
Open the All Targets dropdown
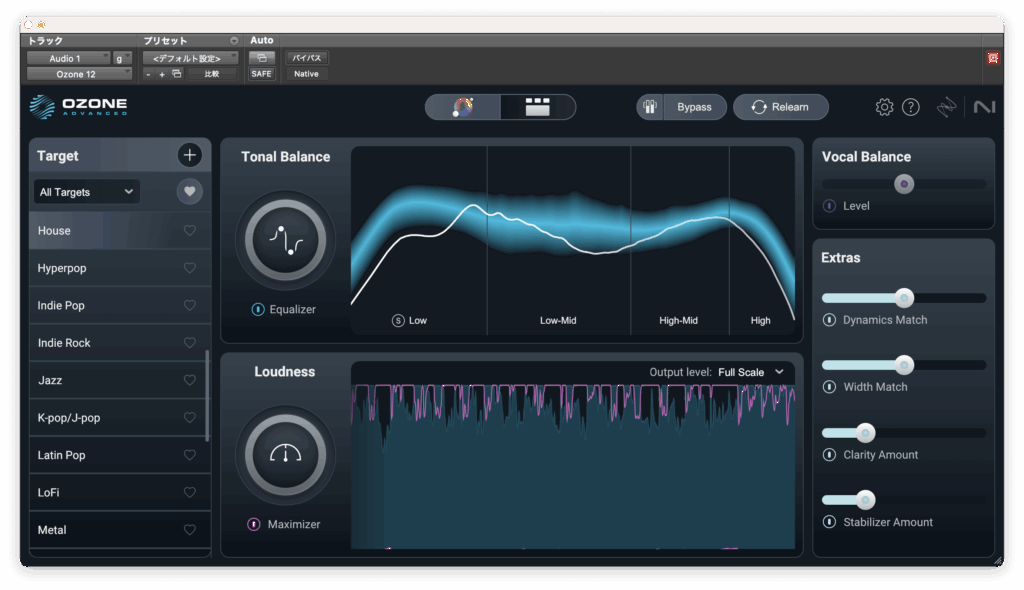86,192
